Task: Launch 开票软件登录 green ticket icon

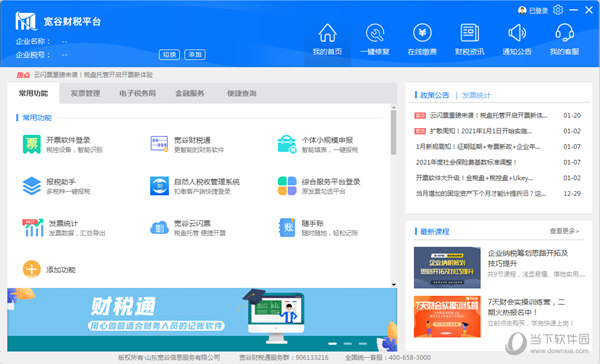Action: pyautogui.click(x=32, y=144)
